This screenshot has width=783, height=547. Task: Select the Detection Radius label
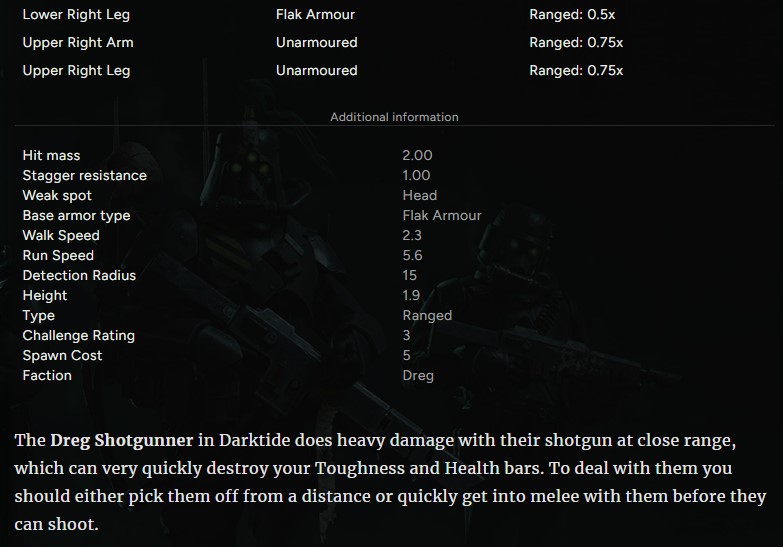click(79, 275)
